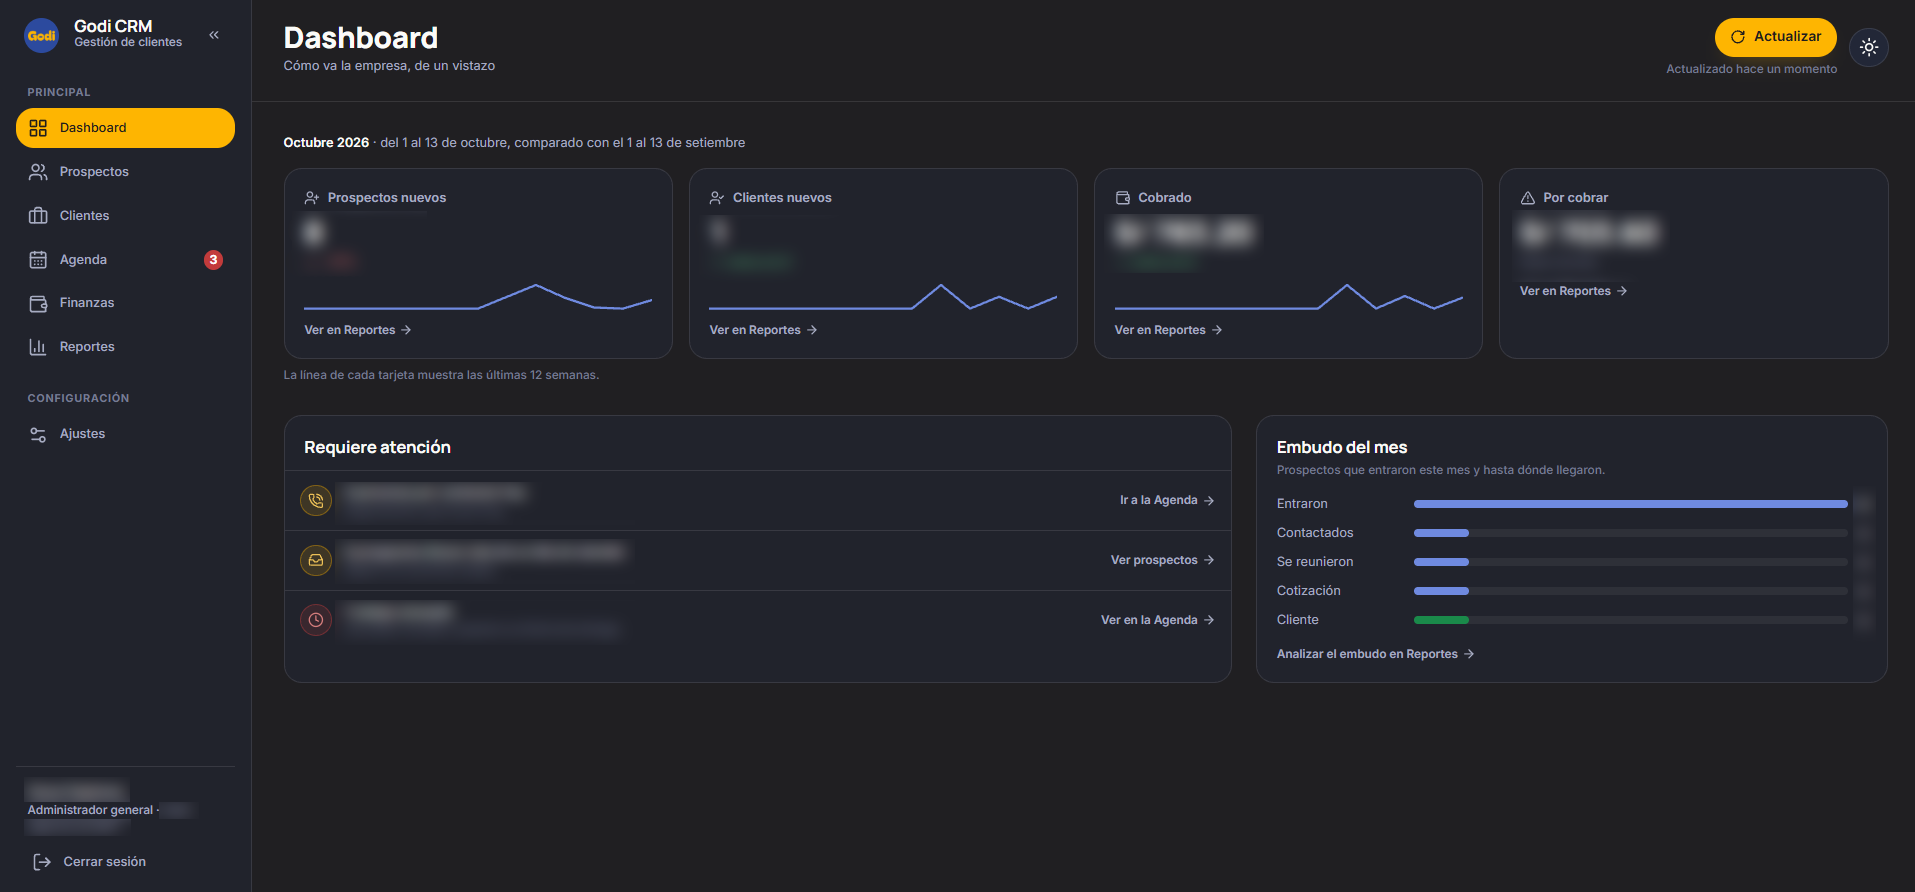Click the Octubre 2026 period text
Viewport: 1915px width, 892px height.
tap(326, 143)
